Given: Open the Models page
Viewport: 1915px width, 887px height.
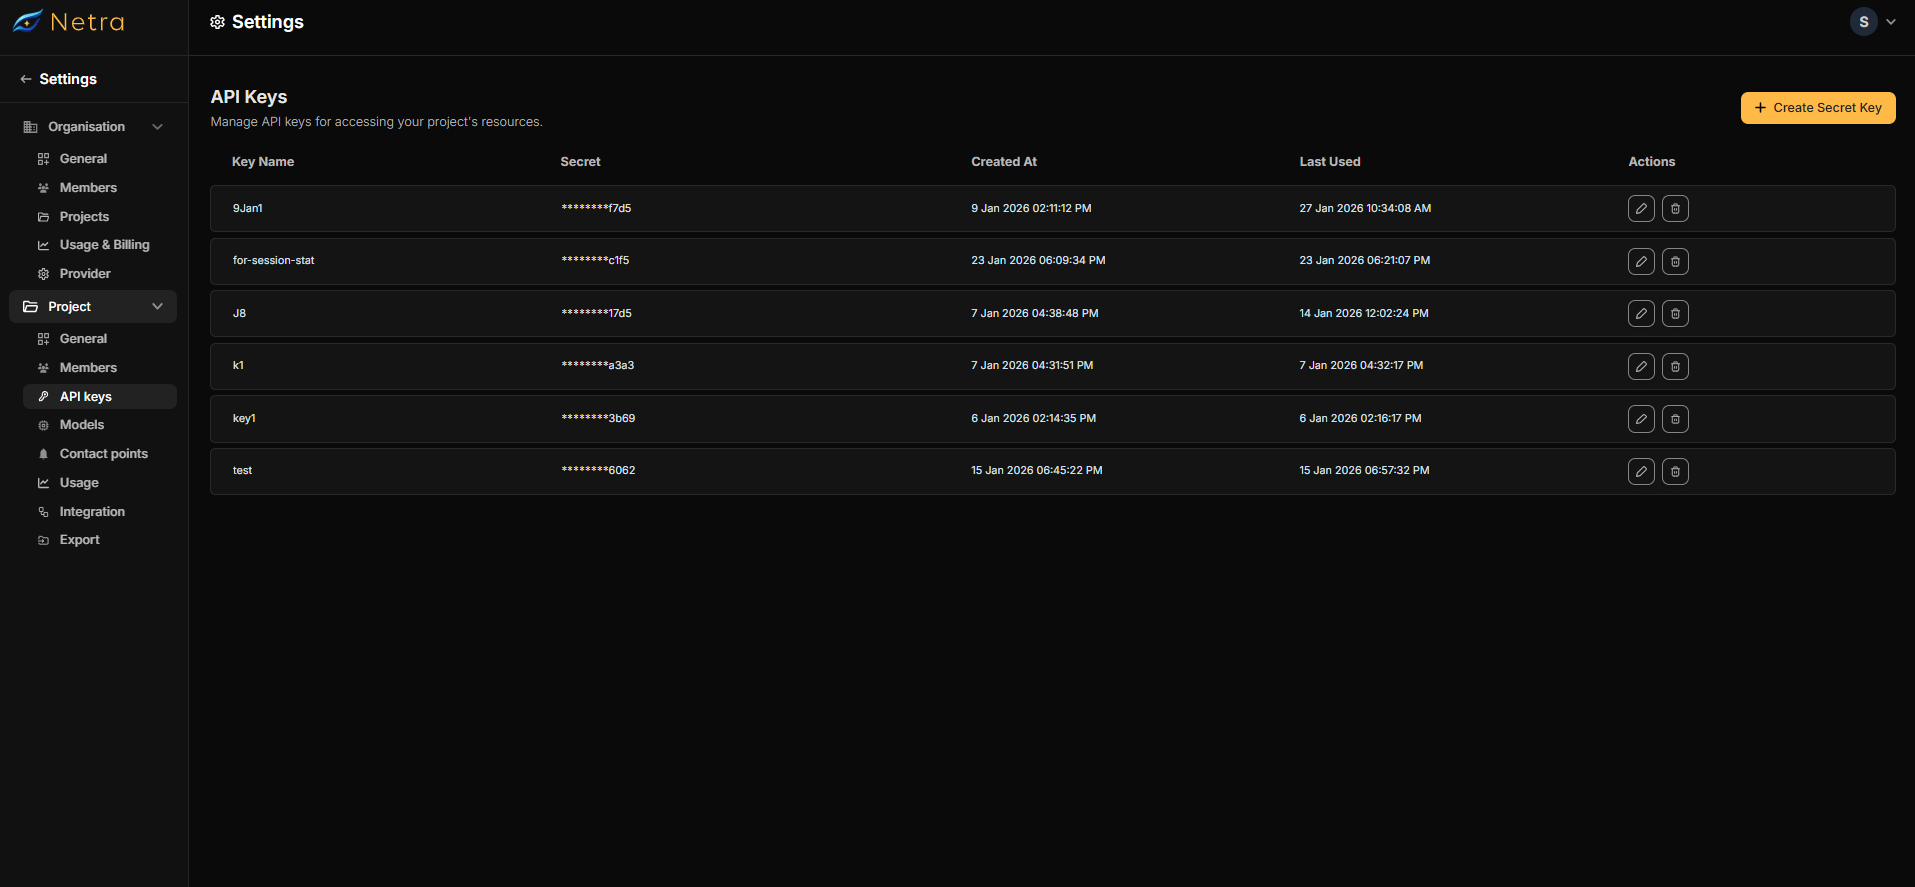Looking at the screenshot, I should (82, 425).
